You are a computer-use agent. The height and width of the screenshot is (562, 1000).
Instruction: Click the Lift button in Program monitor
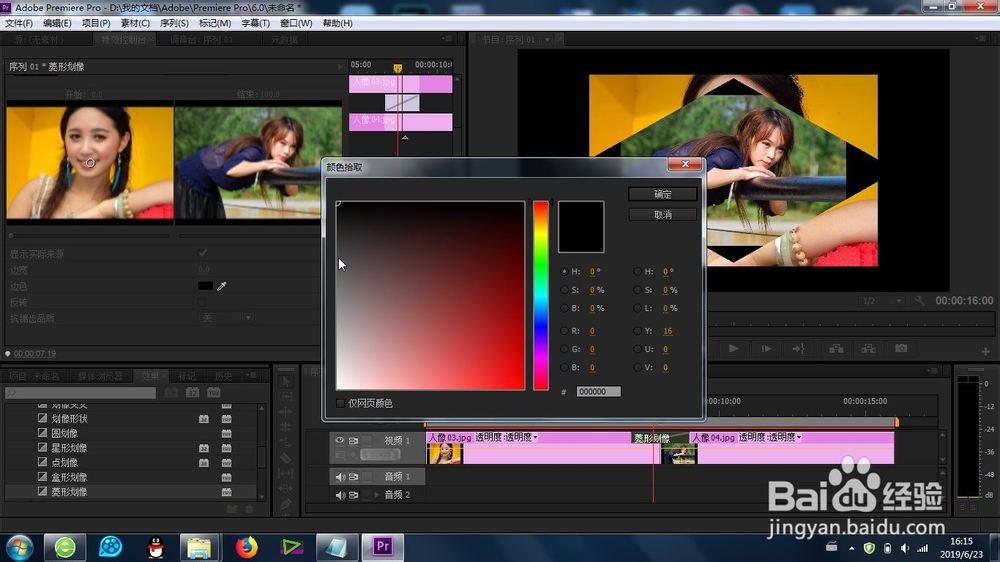click(x=836, y=348)
